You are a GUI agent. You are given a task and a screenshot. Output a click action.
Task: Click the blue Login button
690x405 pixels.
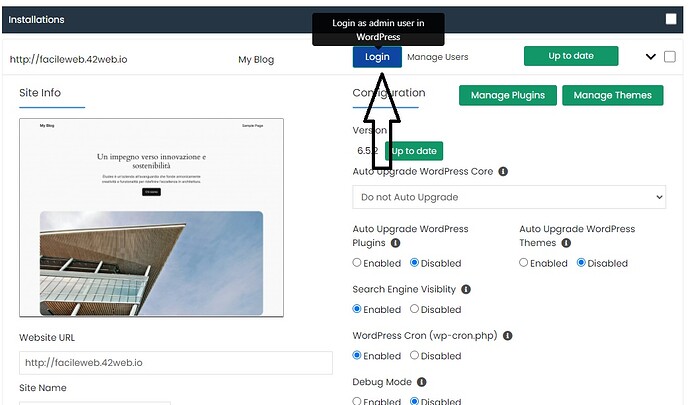tap(377, 57)
